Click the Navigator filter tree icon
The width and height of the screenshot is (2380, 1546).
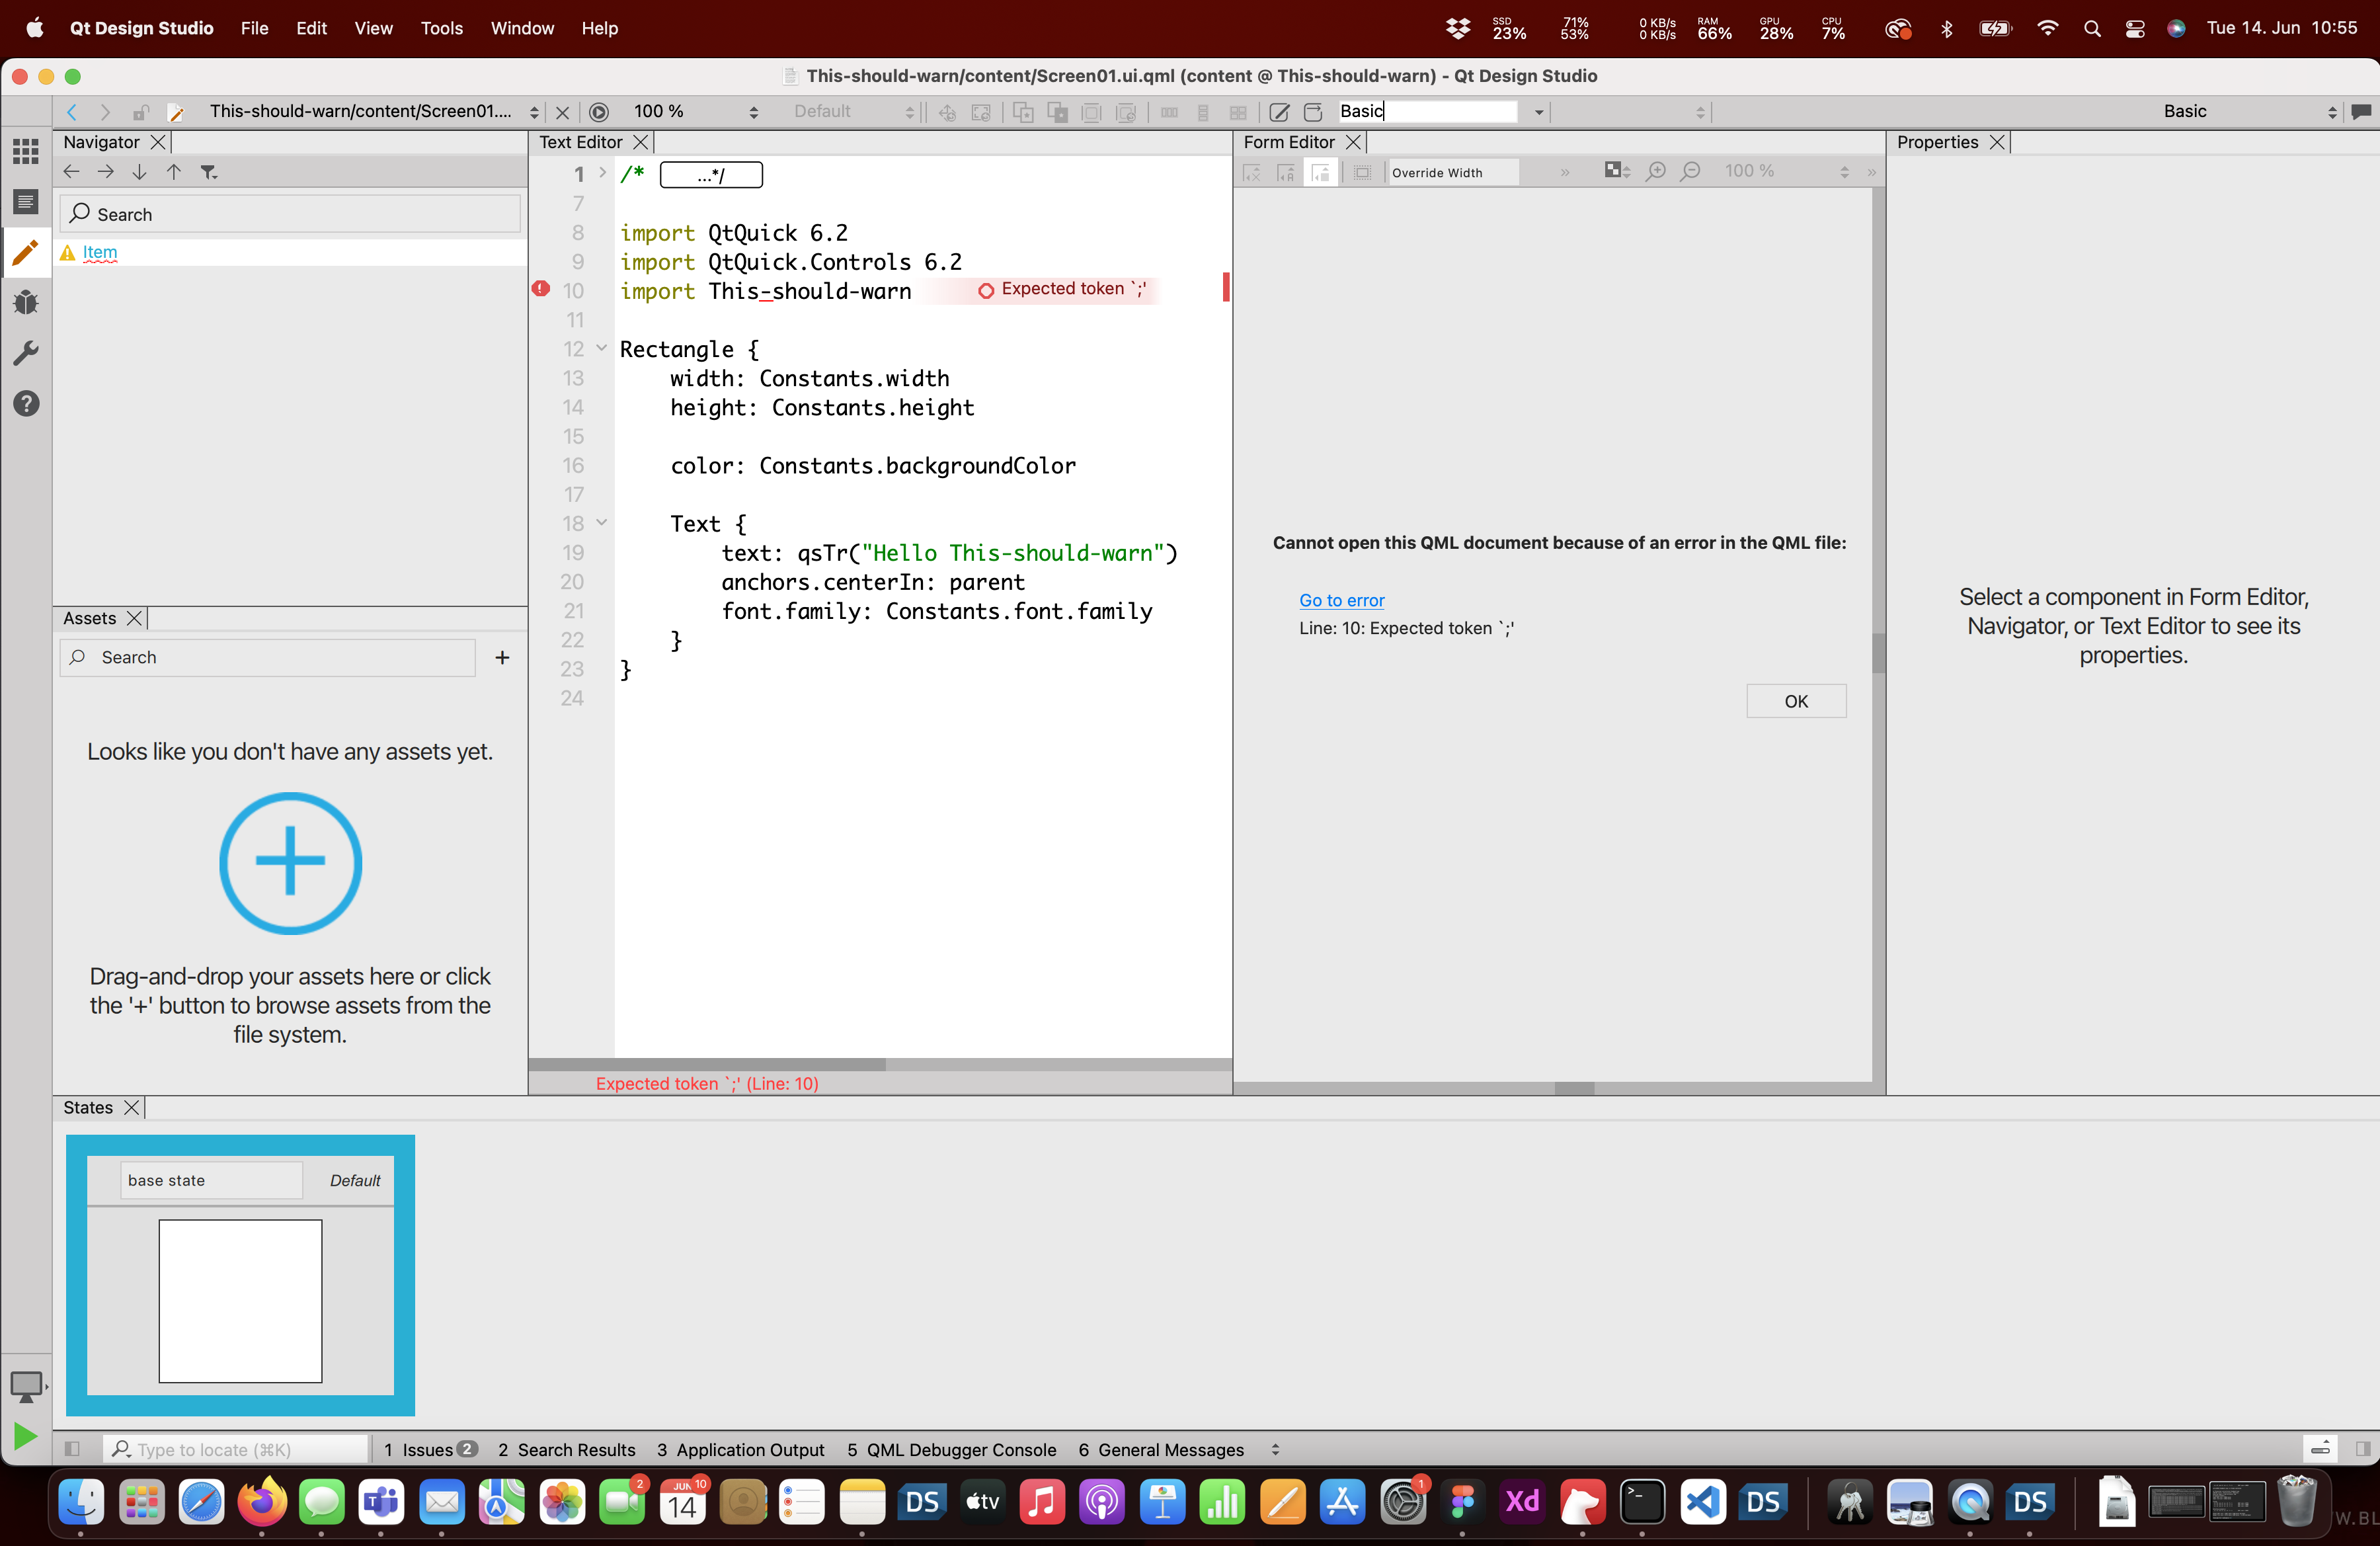pyautogui.click(x=208, y=172)
